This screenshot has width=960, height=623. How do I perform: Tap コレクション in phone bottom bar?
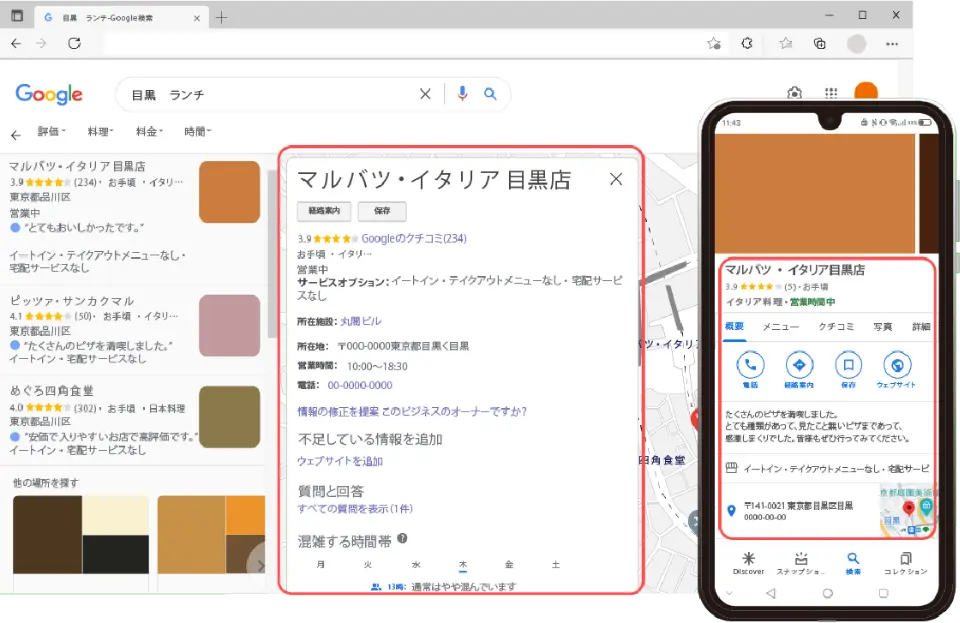point(906,563)
